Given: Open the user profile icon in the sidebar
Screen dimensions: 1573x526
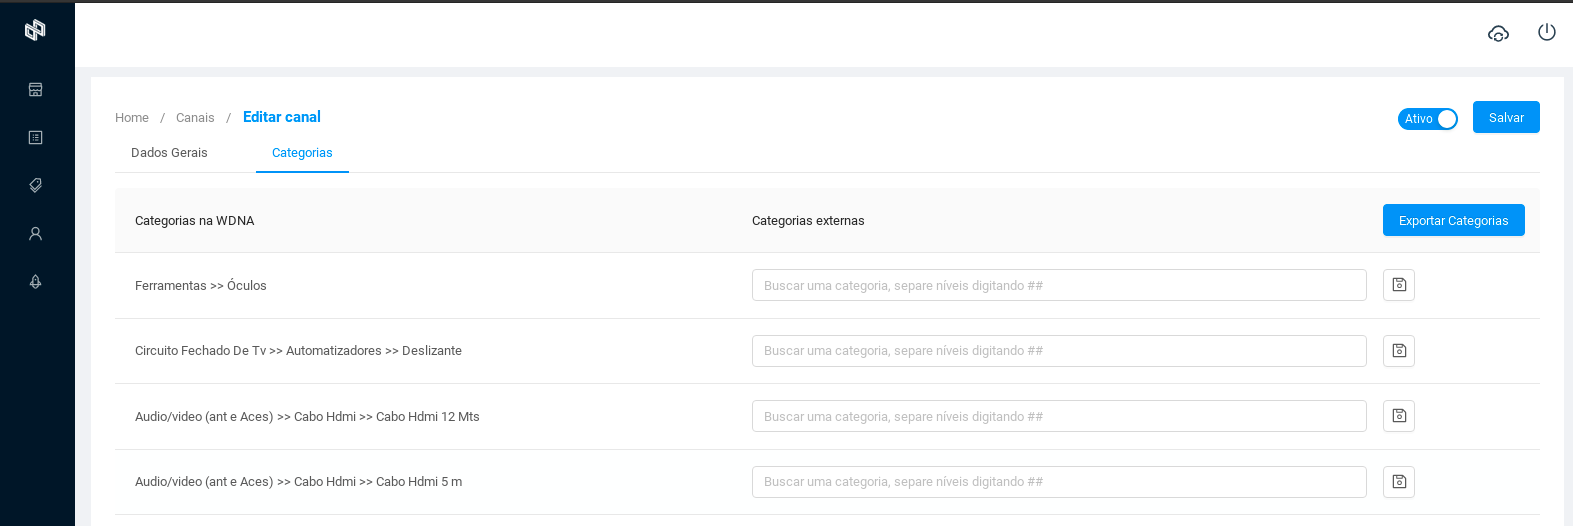Looking at the screenshot, I should [35, 234].
